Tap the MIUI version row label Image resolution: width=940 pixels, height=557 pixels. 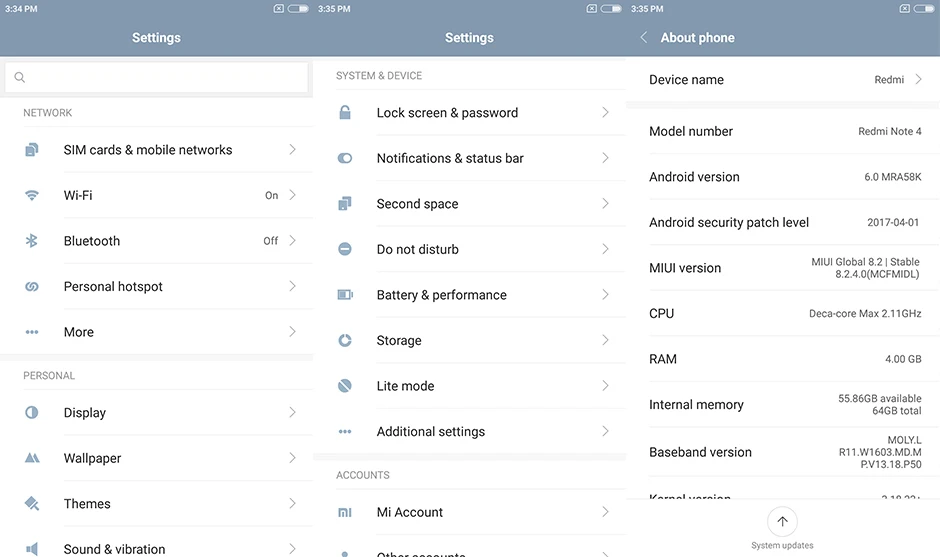coord(685,268)
